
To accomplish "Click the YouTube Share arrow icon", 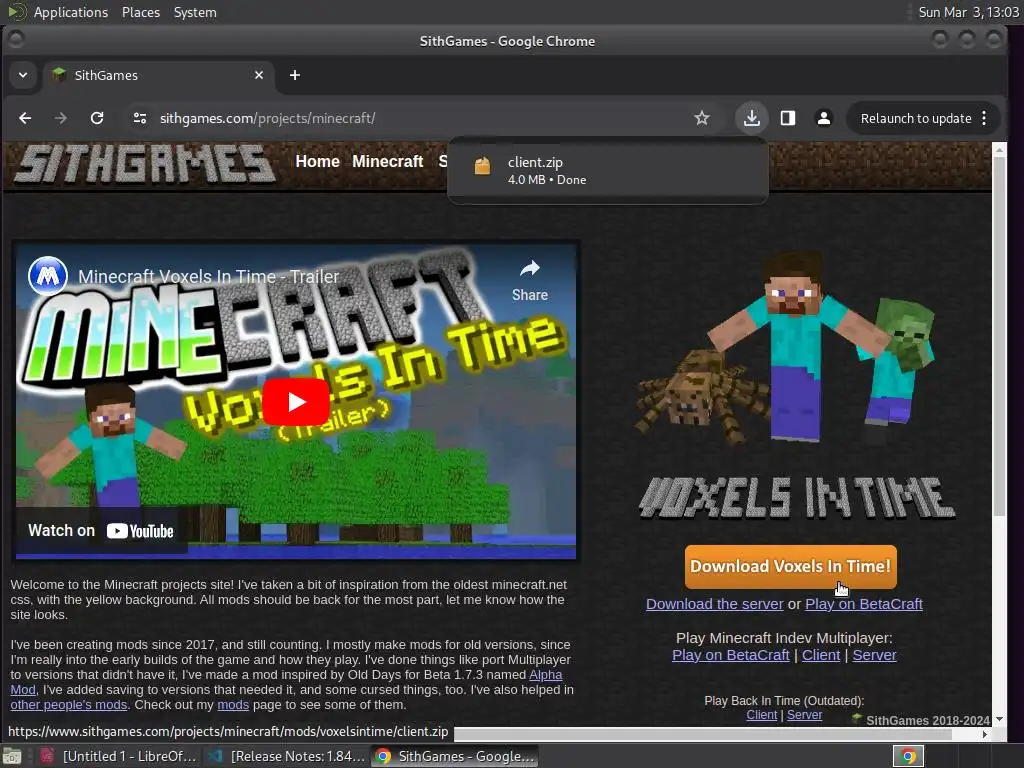I will (530, 268).
